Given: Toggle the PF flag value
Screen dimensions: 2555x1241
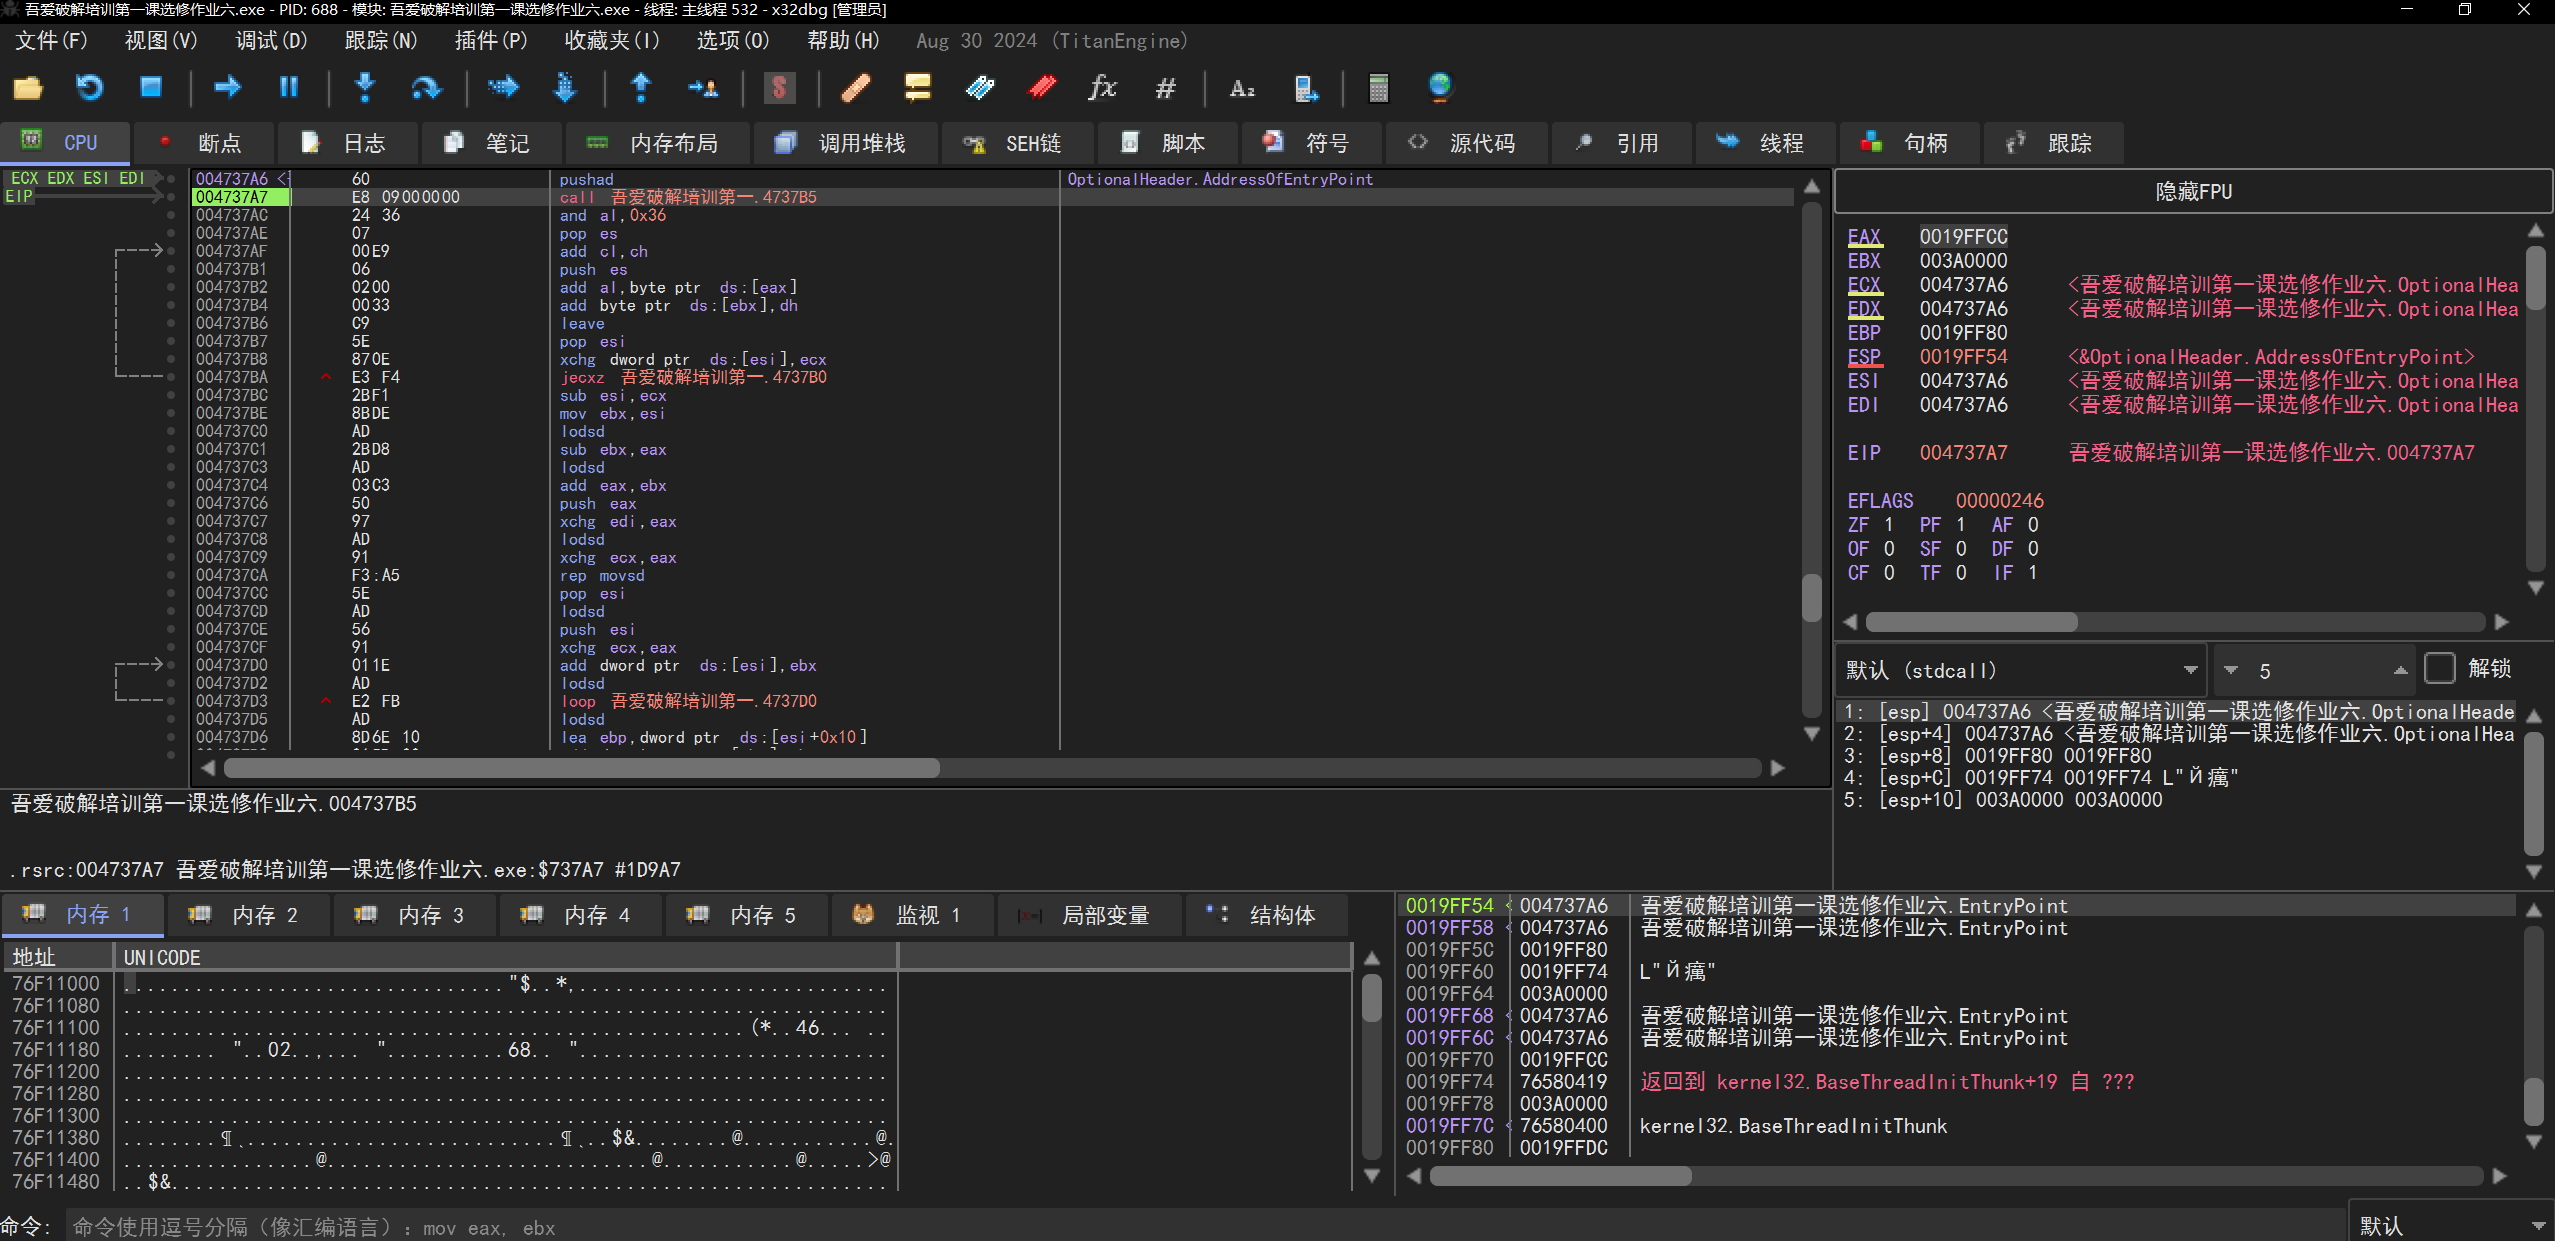Looking at the screenshot, I should [1961, 525].
